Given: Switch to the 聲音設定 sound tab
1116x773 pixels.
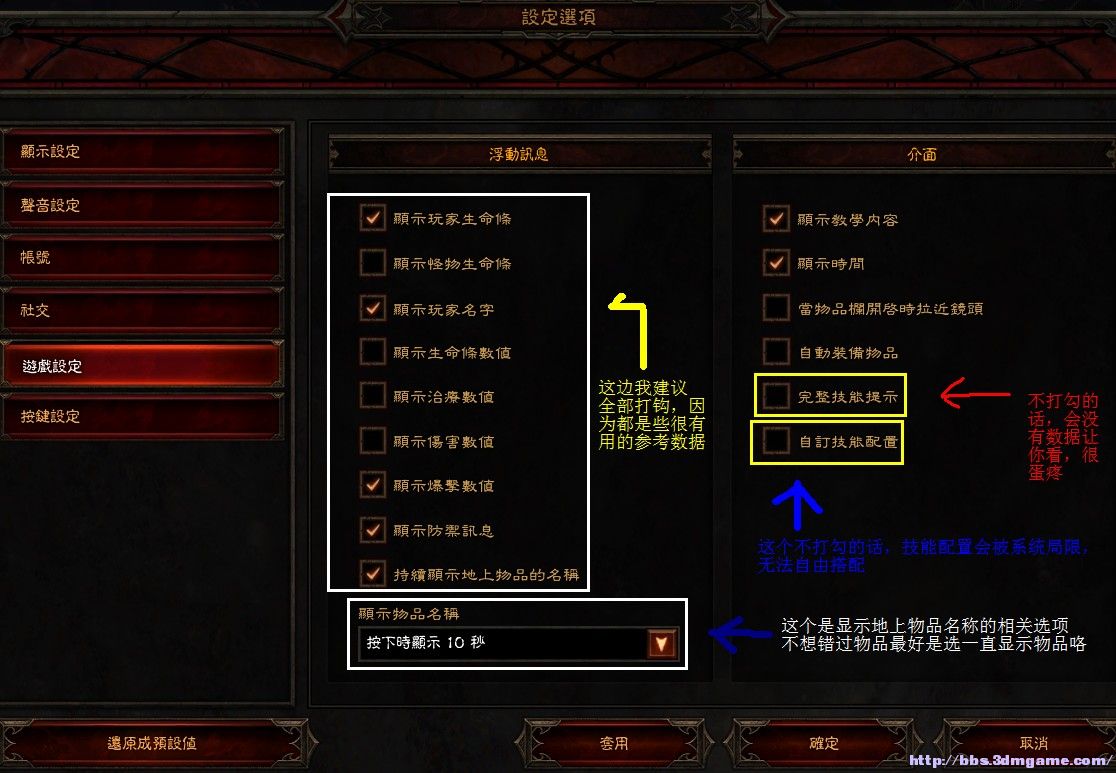Looking at the screenshot, I should click(142, 205).
